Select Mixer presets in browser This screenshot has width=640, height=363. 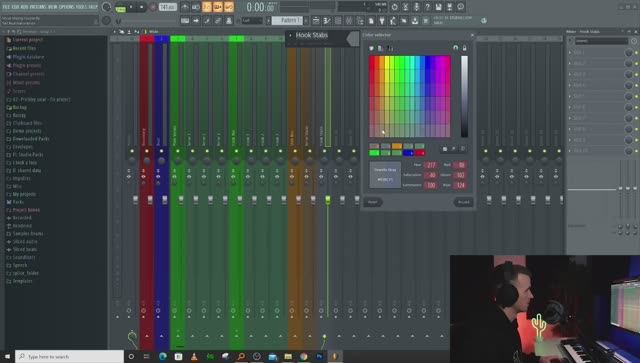click(26, 82)
